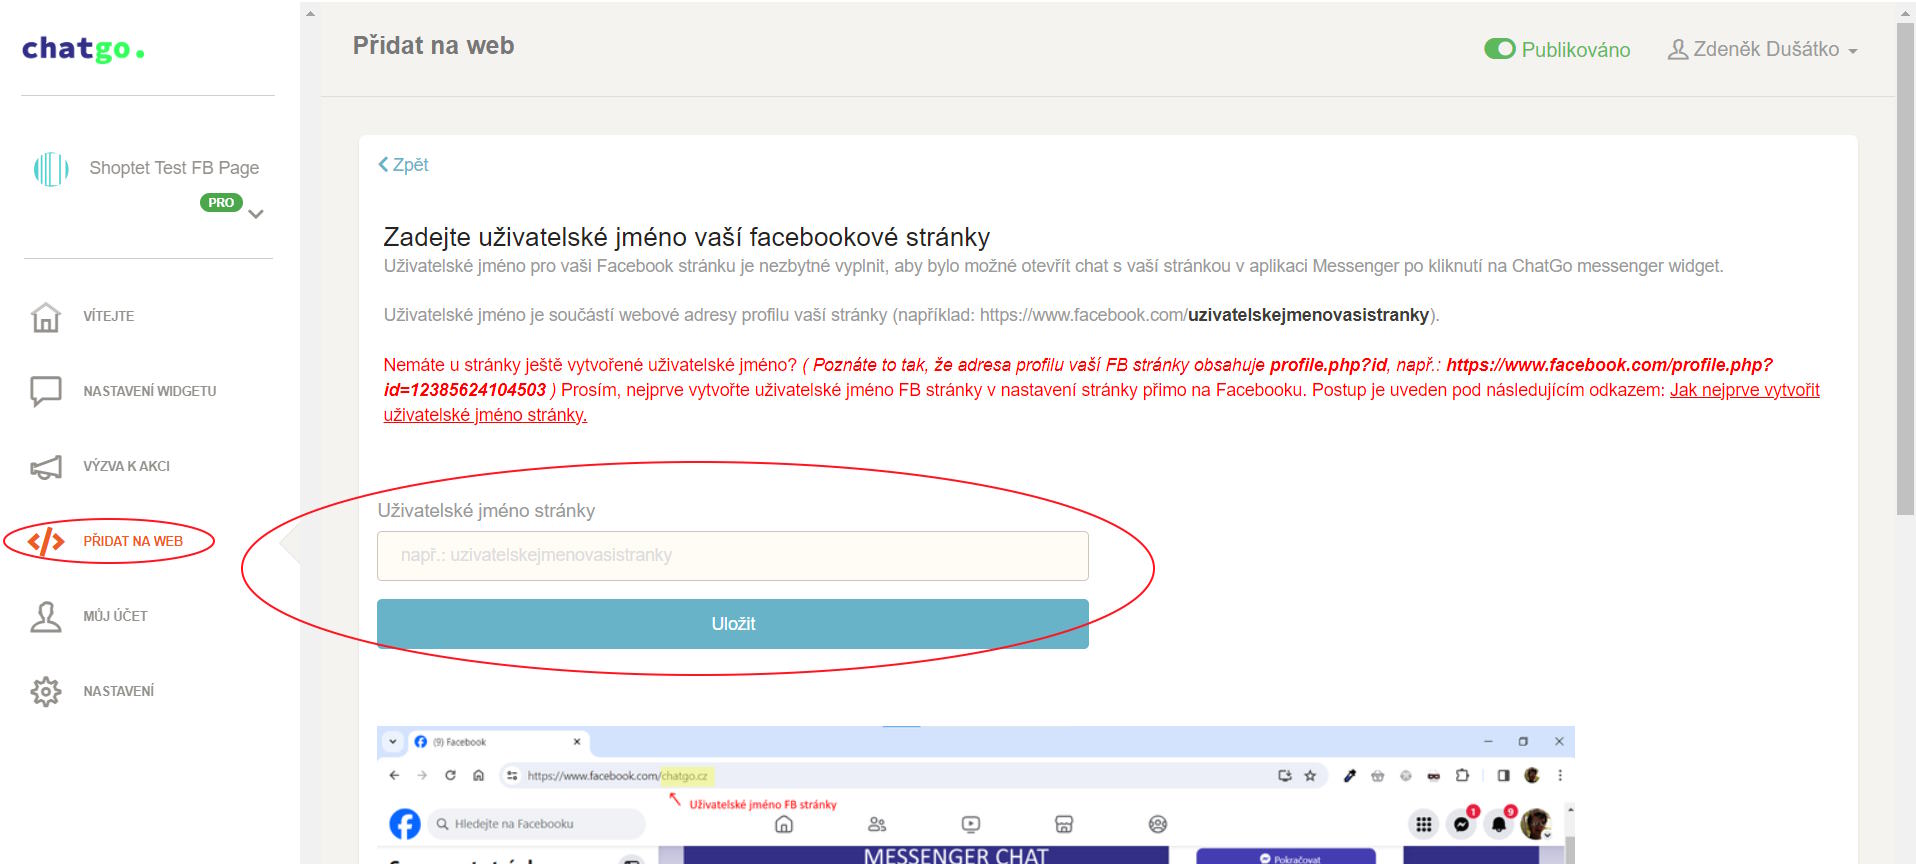Viewport: 1916px width, 864px height.
Task: Click the code brackets icon
Action: [46, 542]
